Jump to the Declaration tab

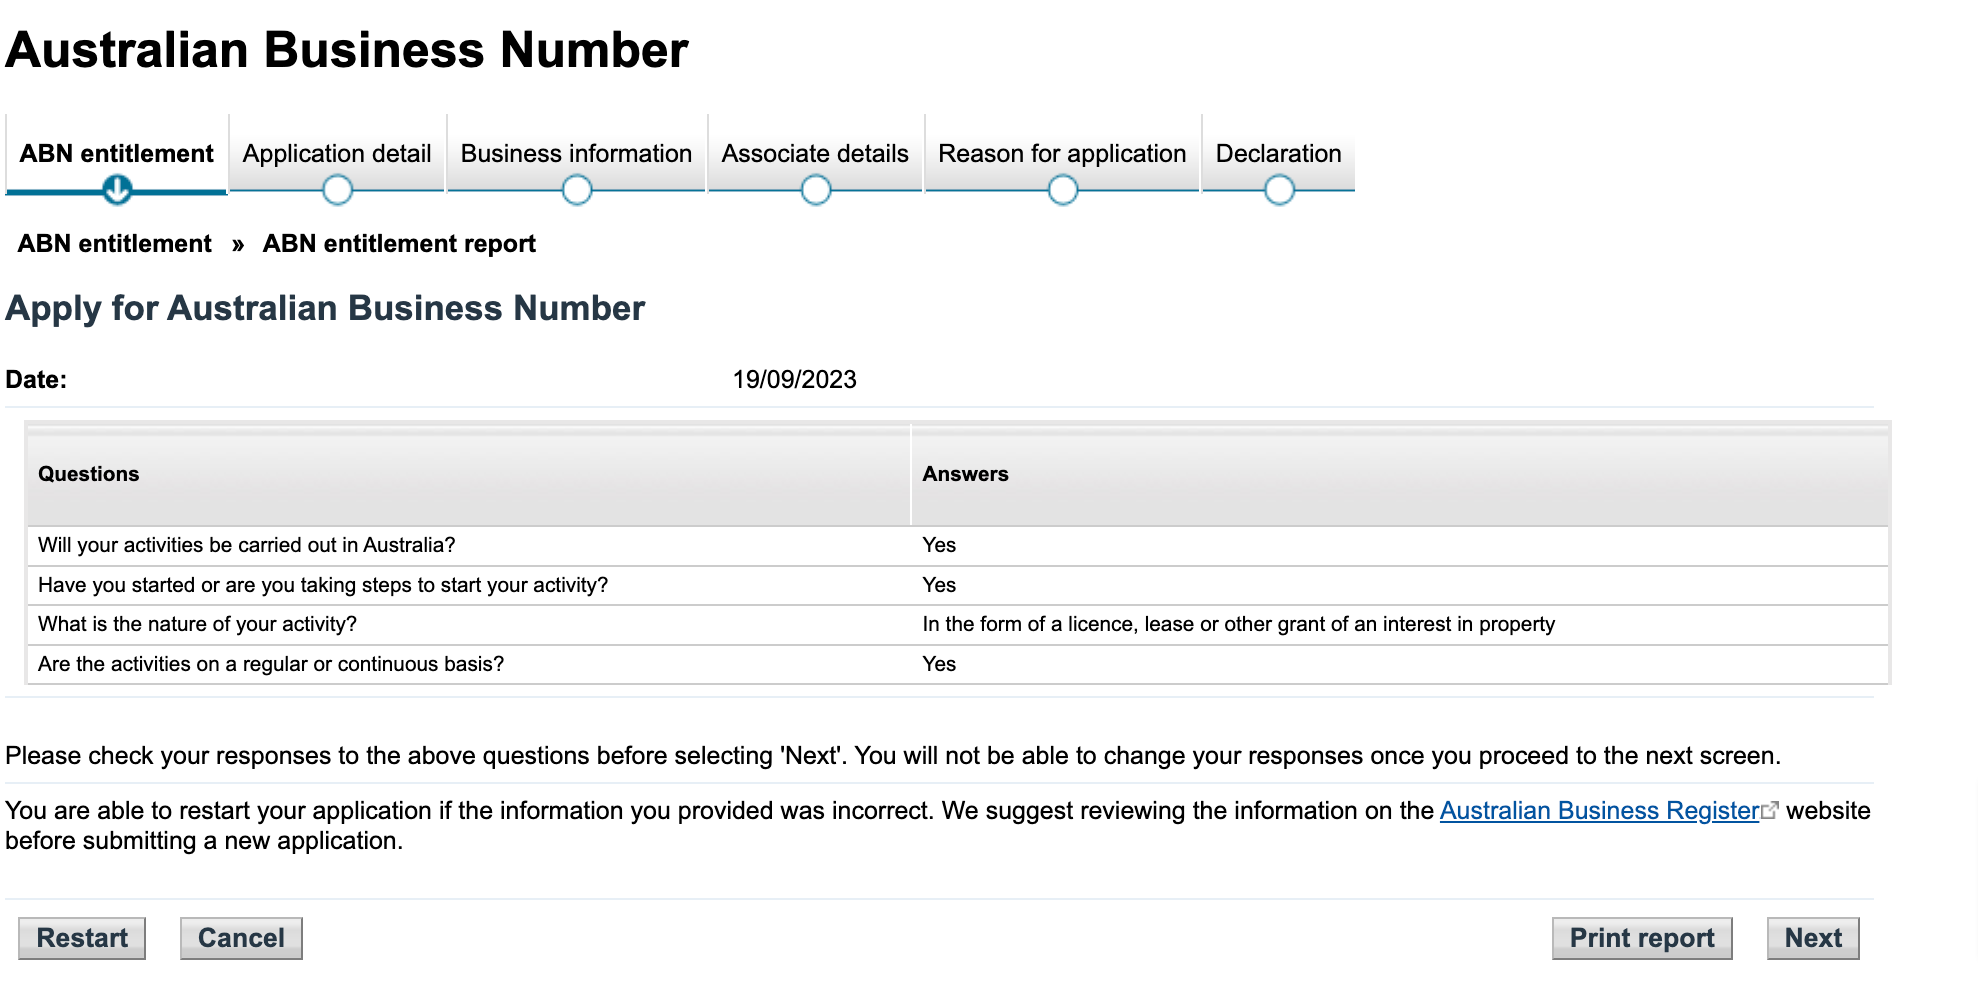pos(1278,154)
